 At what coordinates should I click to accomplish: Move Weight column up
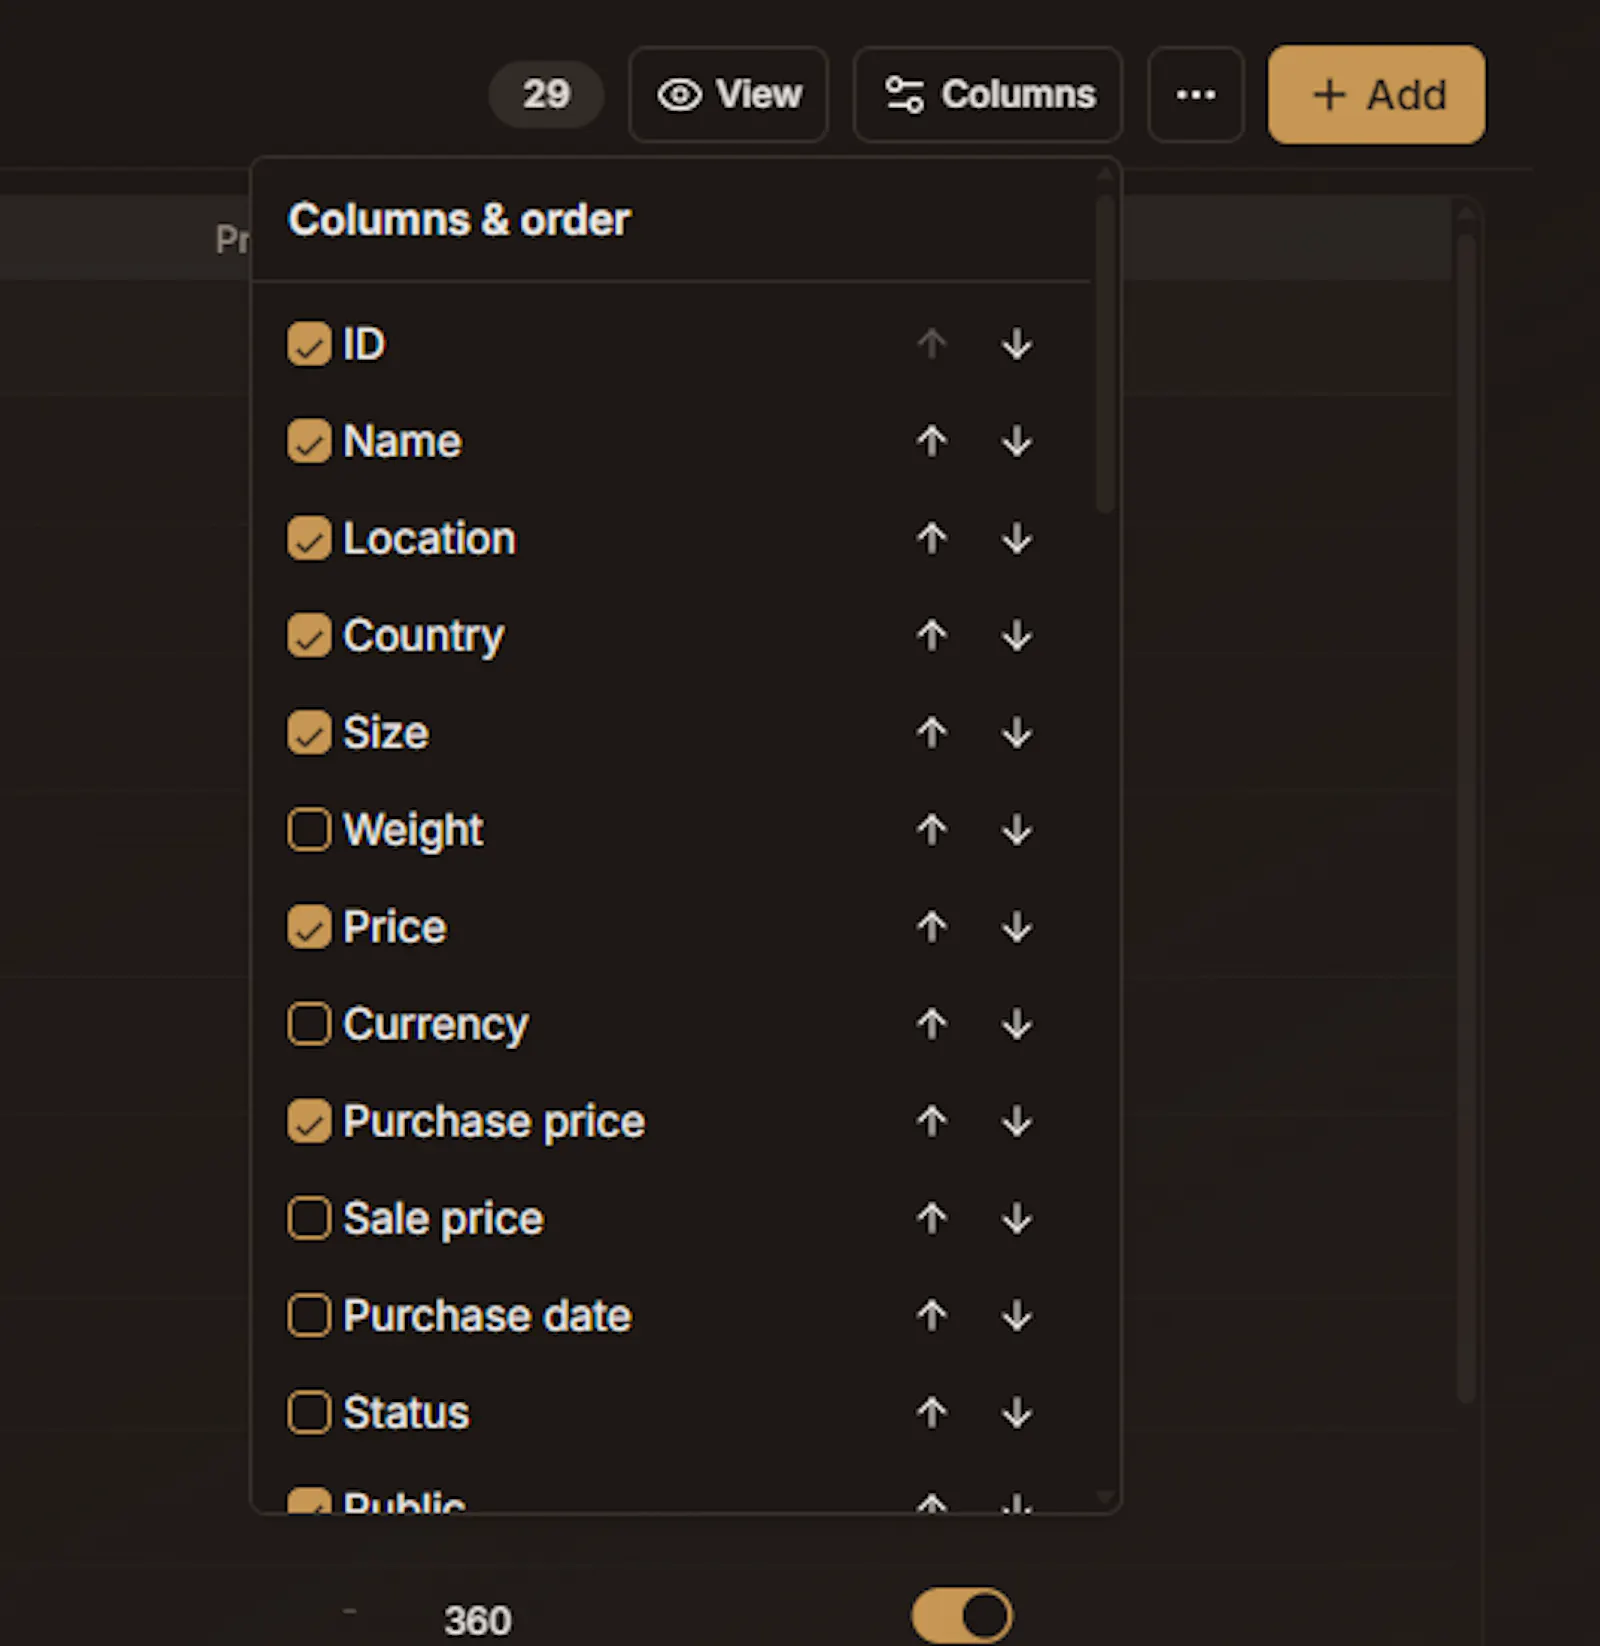coord(932,829)
